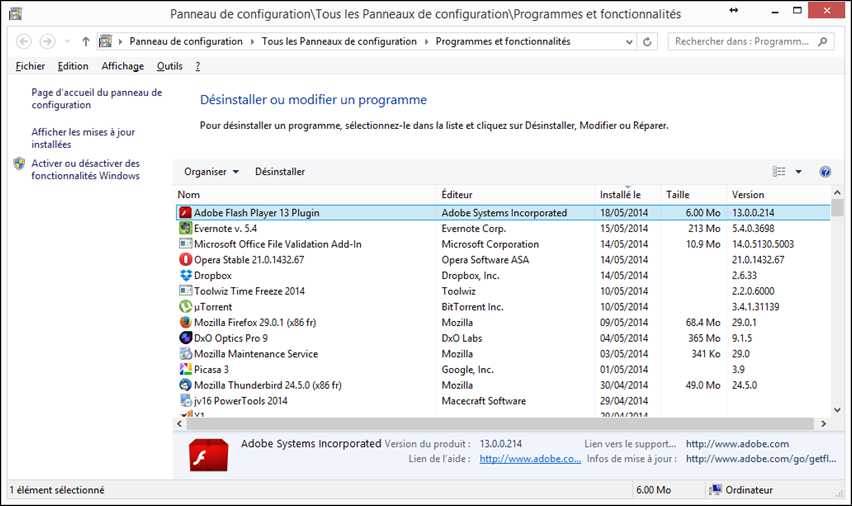This screenshot has height=506, width=852.
Task: Open Page d'accueil du panneau de configuration
Action: point(97,98)
